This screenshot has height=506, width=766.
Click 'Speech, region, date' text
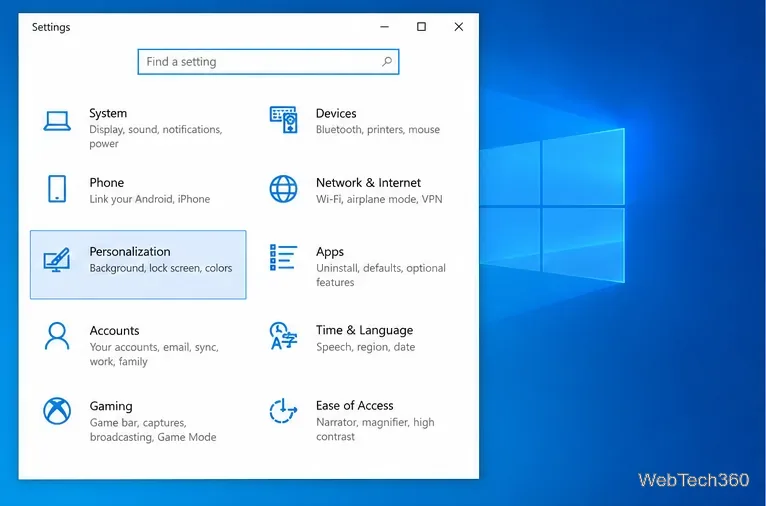point(365,347)
